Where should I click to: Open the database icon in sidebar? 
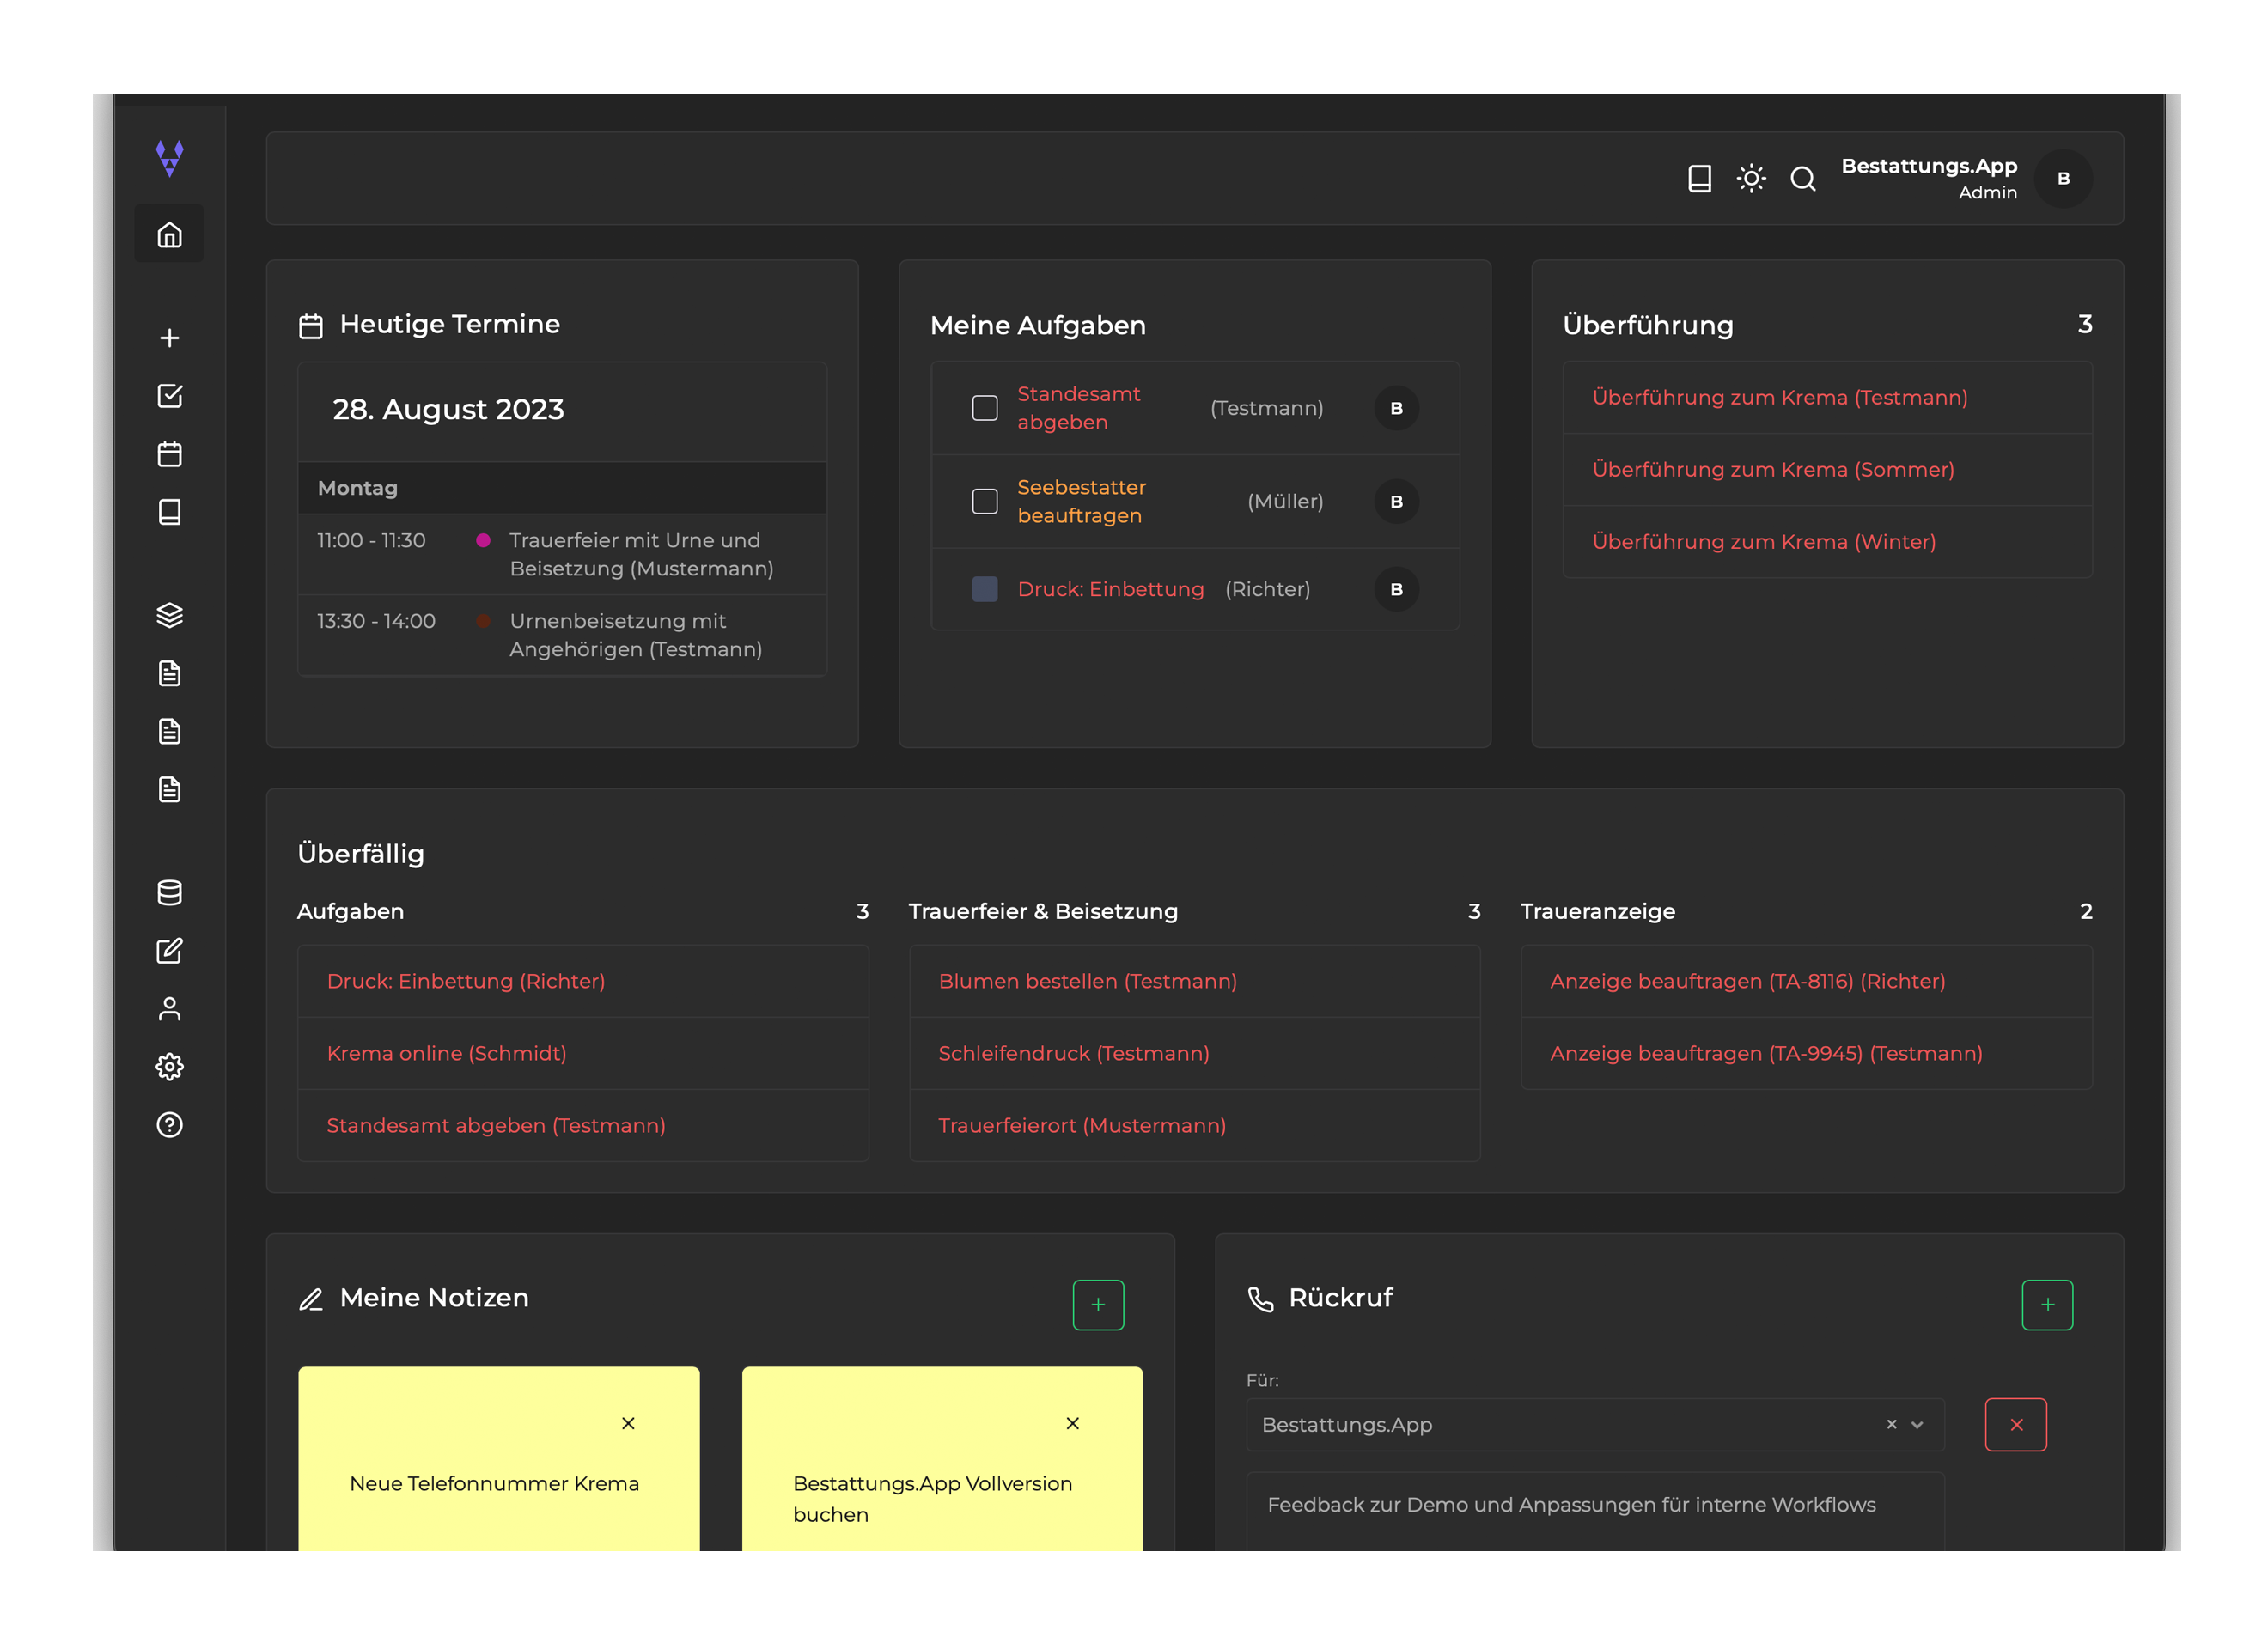(x=170, y=892)
